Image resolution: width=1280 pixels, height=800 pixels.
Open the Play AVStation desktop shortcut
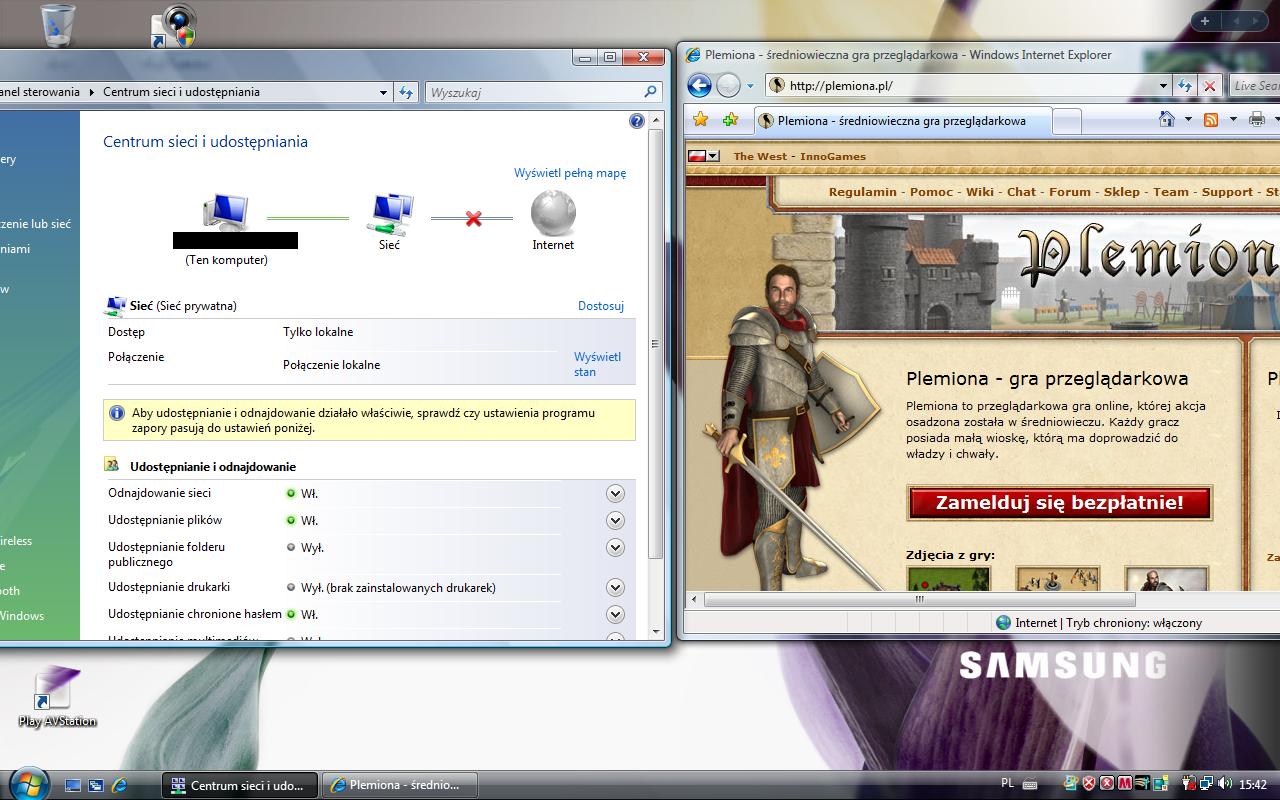(57, 697)
